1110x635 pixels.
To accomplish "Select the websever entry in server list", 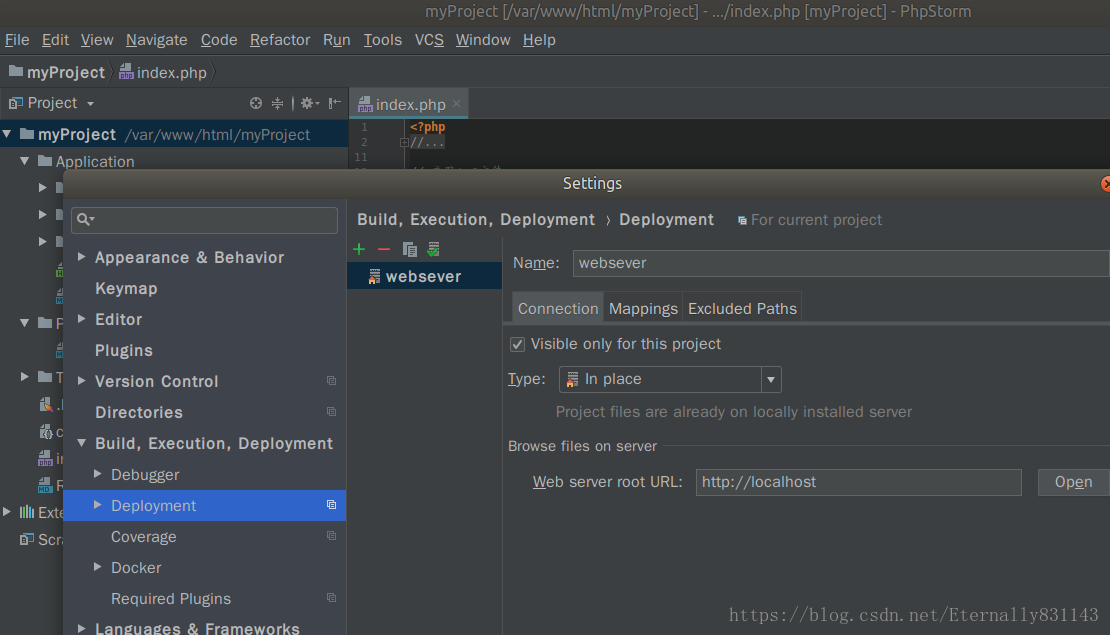I will click(x=424, y=276).
